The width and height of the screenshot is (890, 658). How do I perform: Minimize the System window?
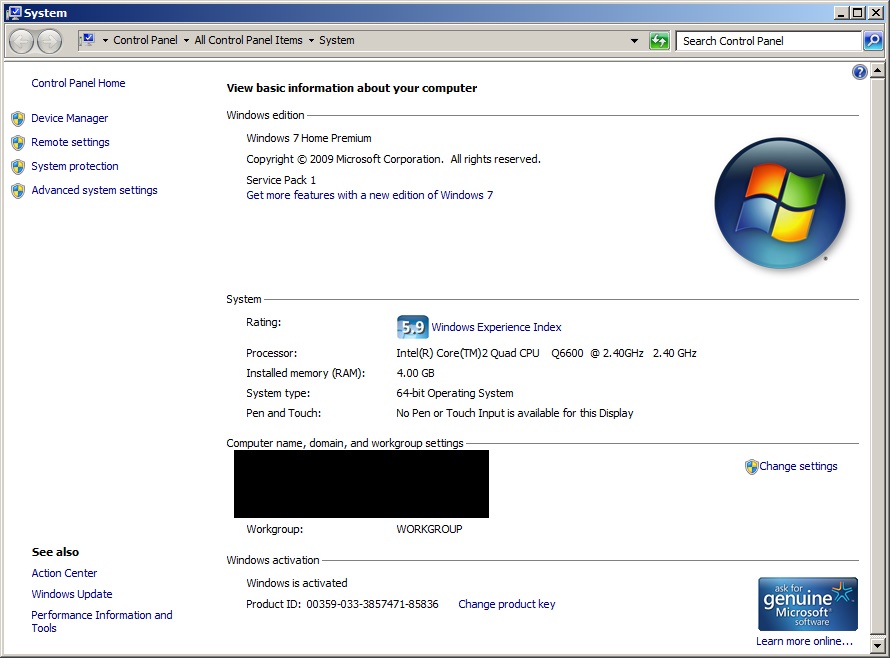842,12
